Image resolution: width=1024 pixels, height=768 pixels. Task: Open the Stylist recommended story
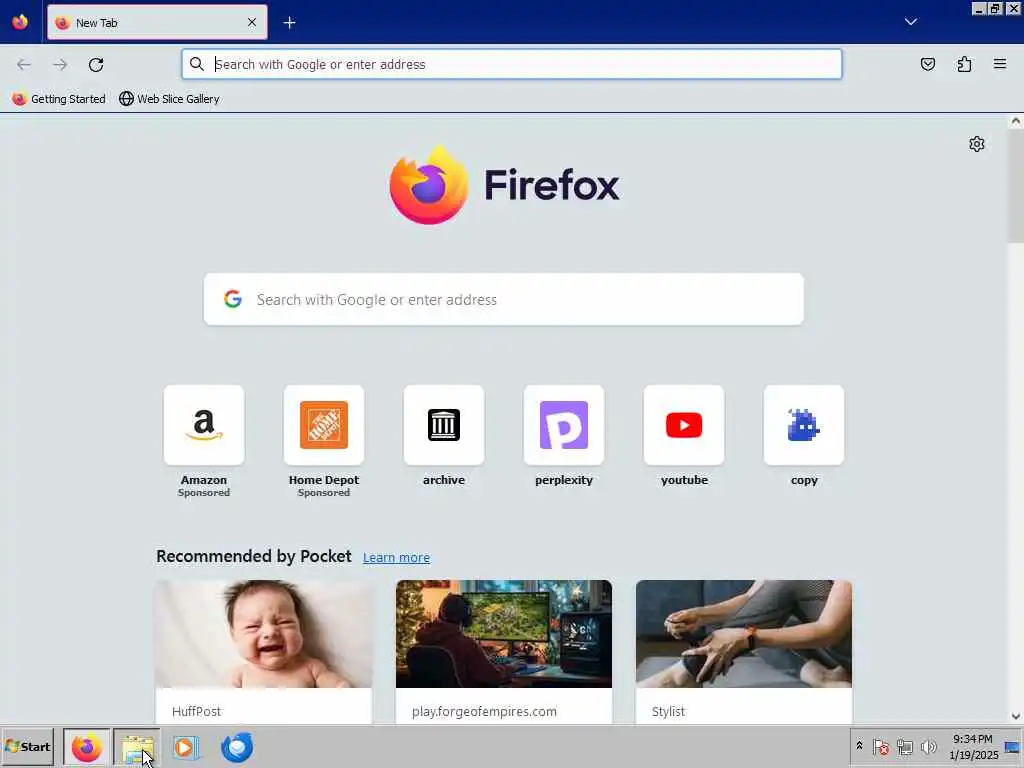[x=744, y=651]
